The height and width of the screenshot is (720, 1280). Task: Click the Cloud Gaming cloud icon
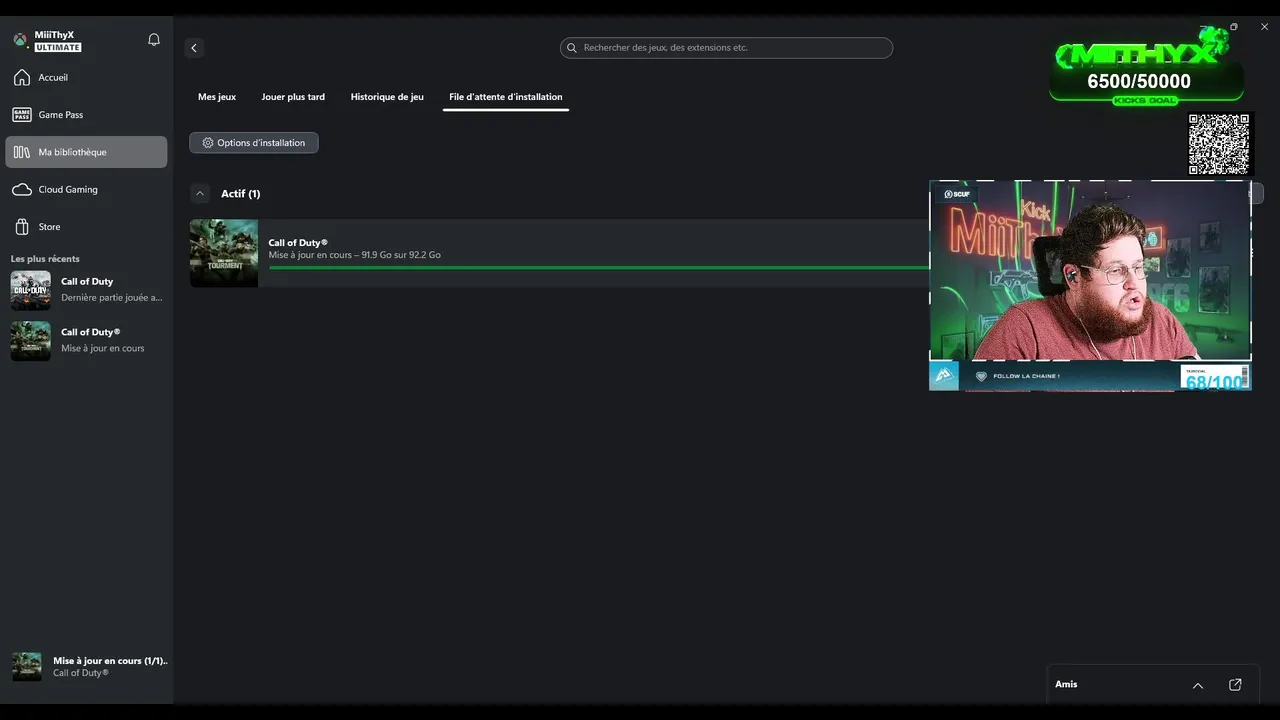(x=21, y=190)
